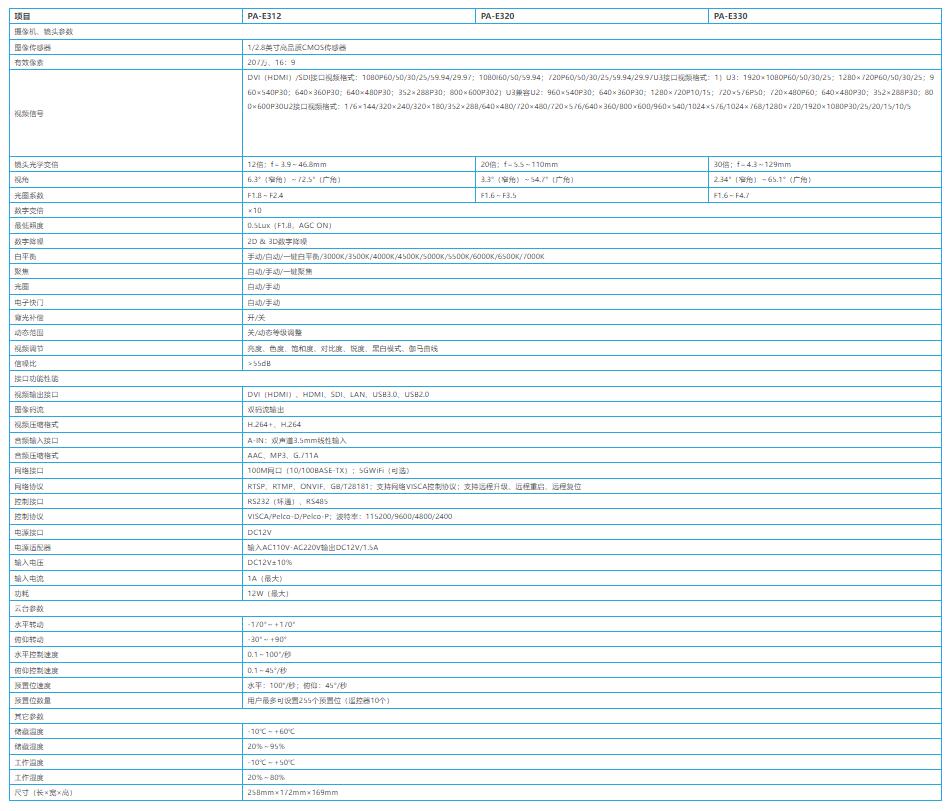Click the 摄像机、镜头参数 section heading

(44, 32)
